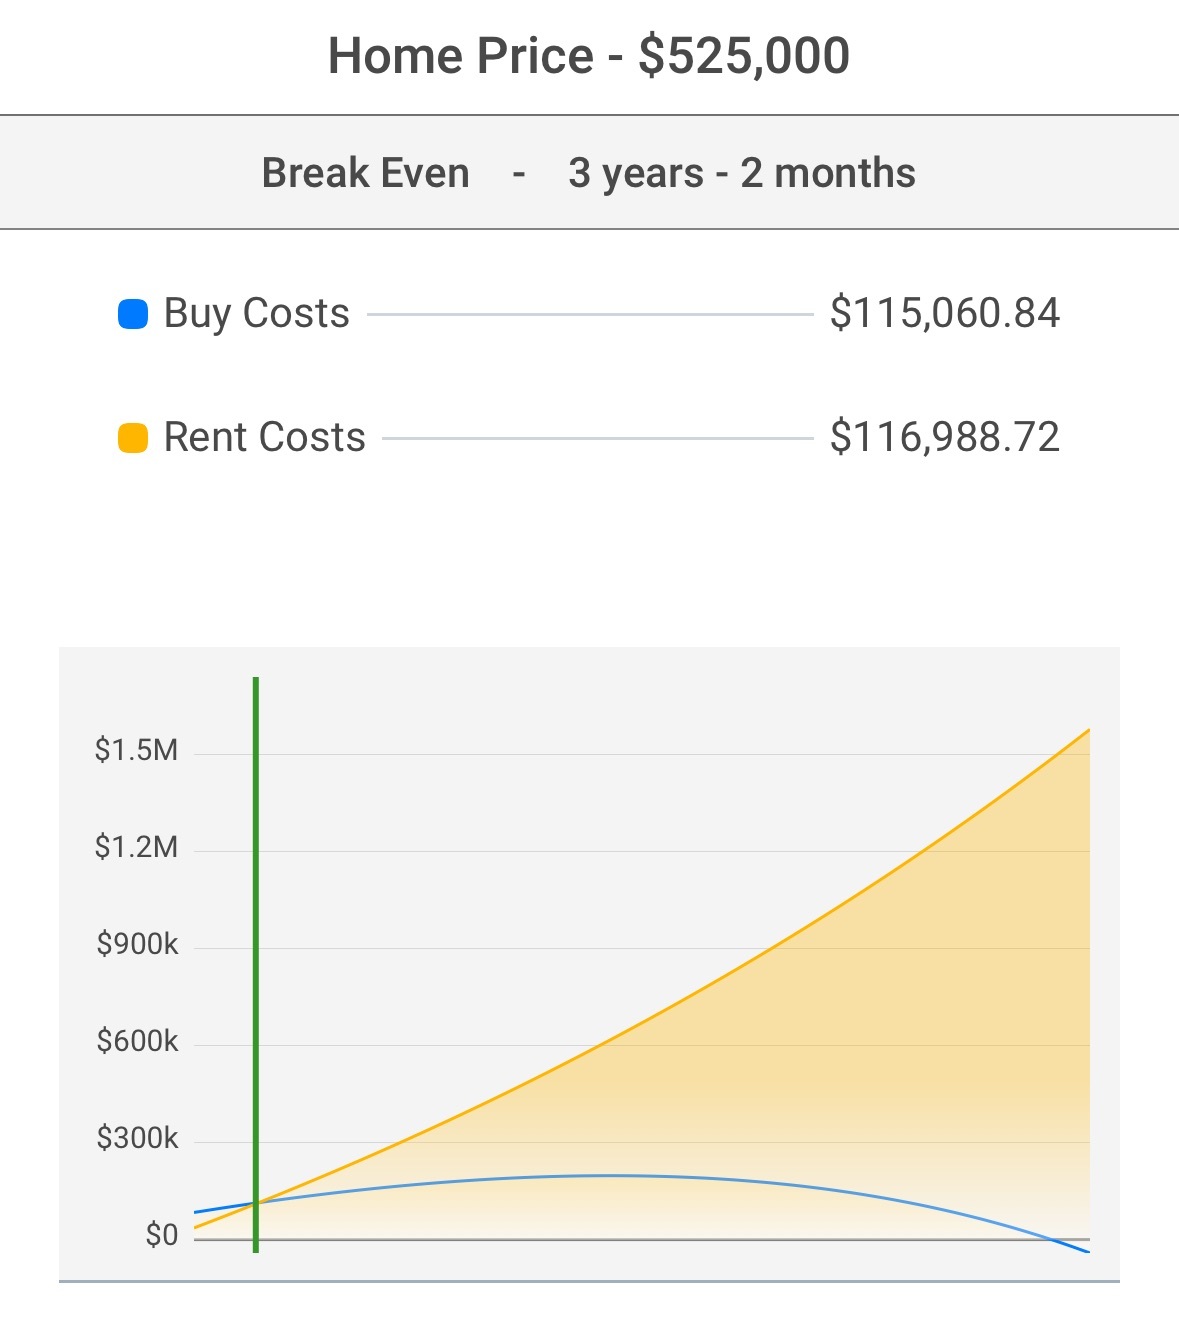The image size is (1179, 1317).
Task: Tap the Home Price - $525,000 heading
Action: point(589,56)
